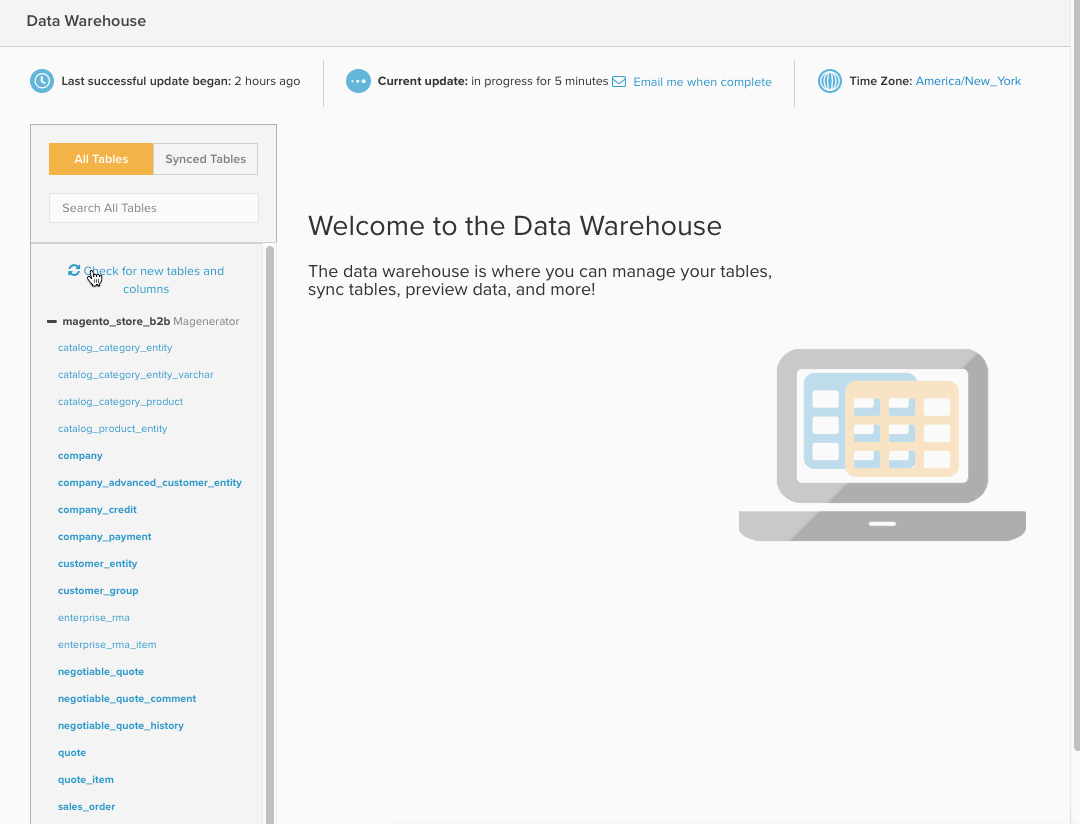Click the spiral Time Zone icon
Viewport: 1080px width, 824px height.
pos(830,81)
